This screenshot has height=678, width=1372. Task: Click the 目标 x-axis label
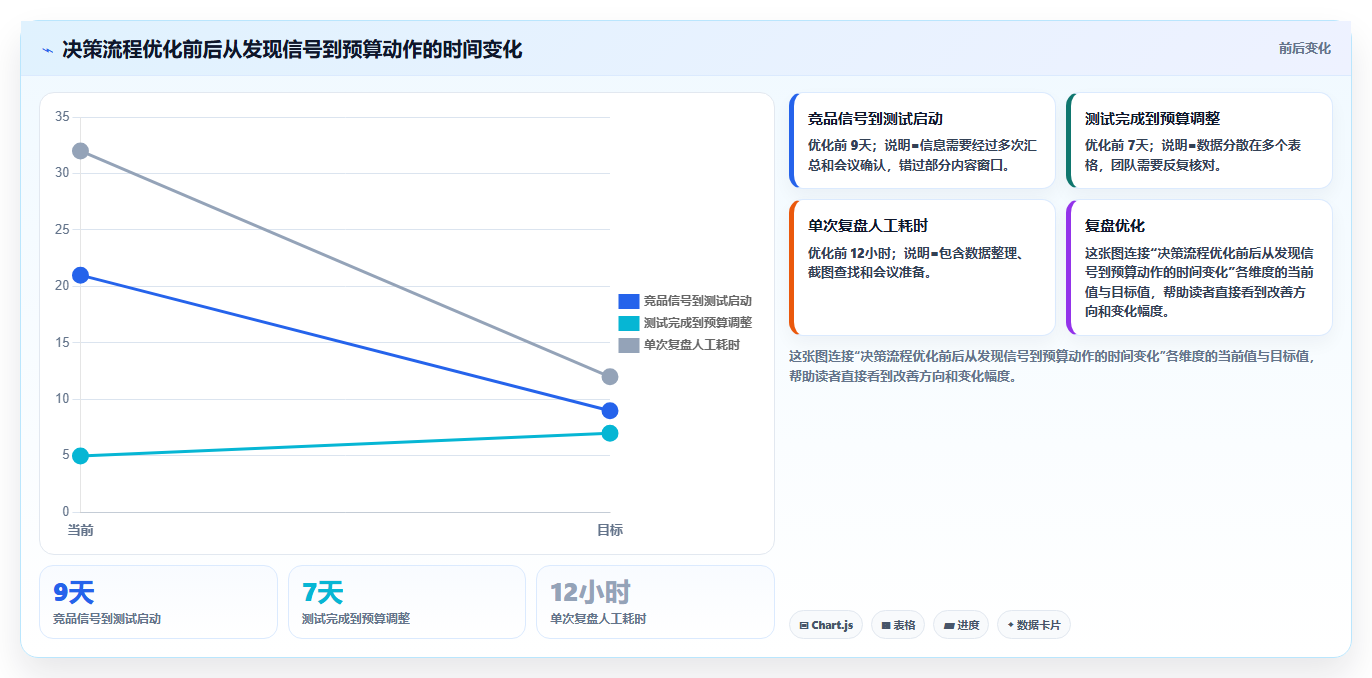(x=610, y=530)
